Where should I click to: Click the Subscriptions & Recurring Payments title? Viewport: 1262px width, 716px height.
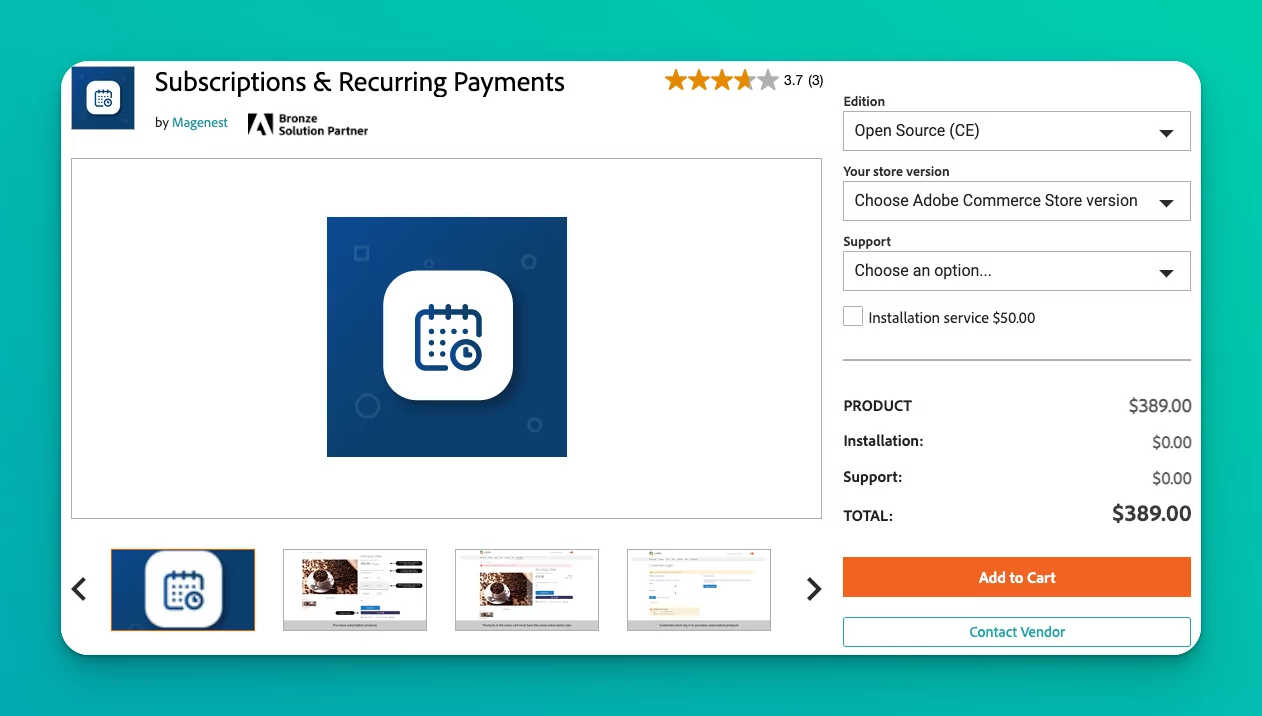pyautogui.click(x=360, y=82)
